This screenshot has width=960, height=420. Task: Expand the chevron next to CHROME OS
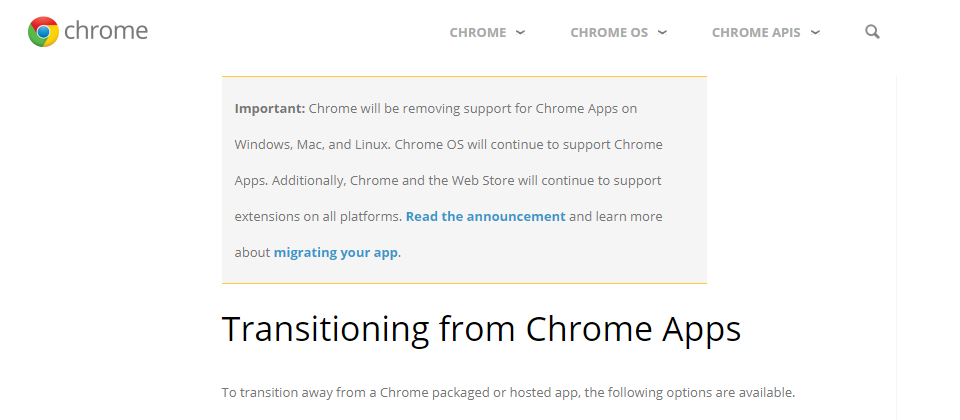click(662, 32)
